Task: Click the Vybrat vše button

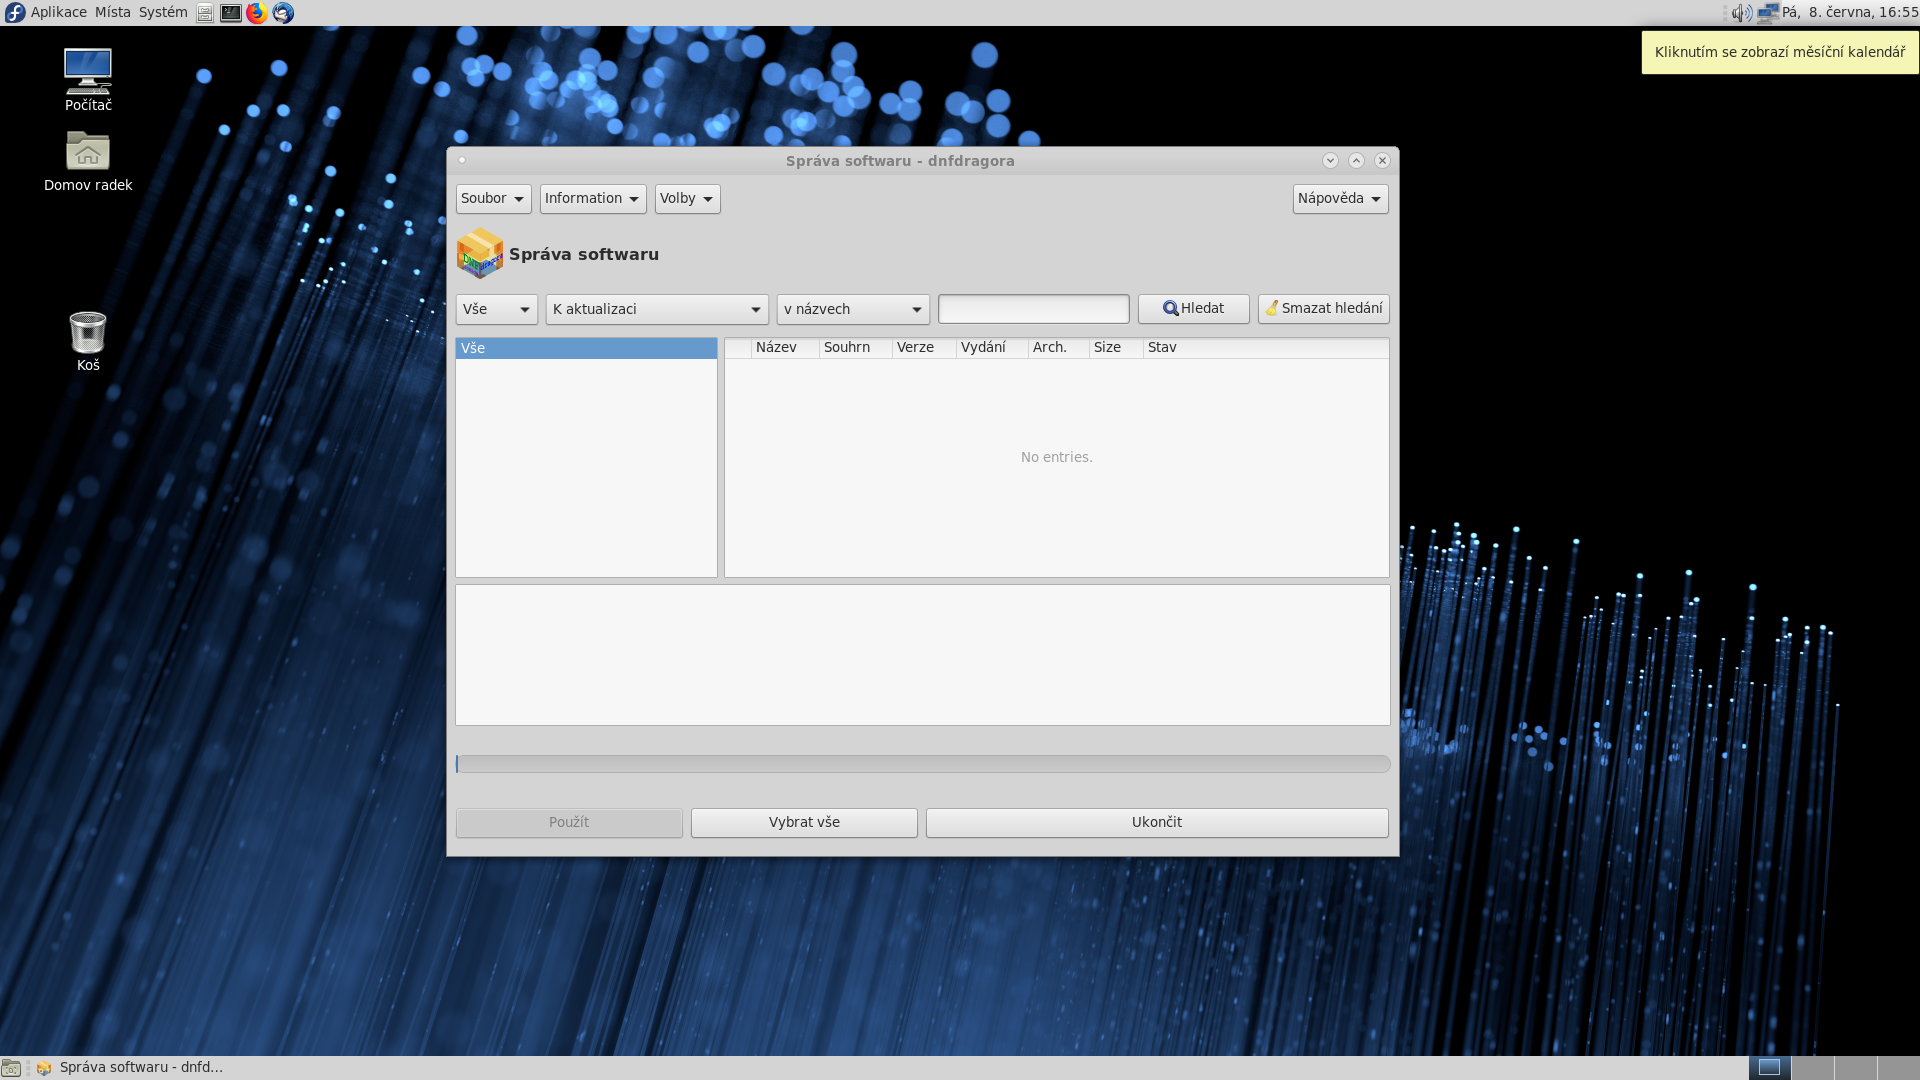Action: pyautogui.click(x=803, y=822)
